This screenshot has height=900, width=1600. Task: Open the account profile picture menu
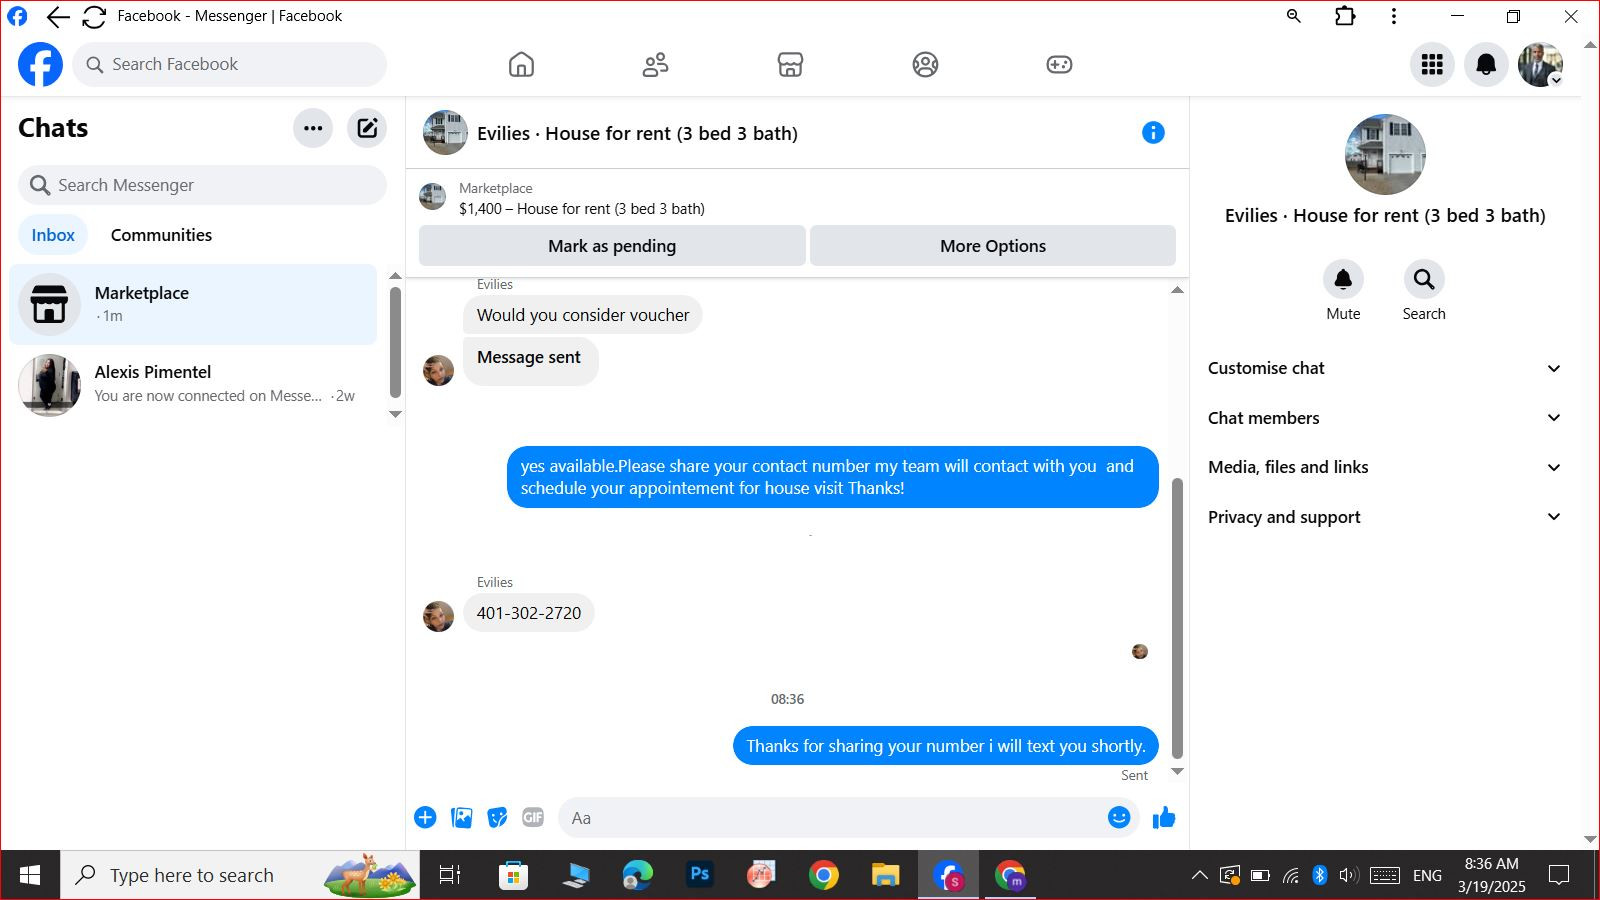pos(1540,65)
